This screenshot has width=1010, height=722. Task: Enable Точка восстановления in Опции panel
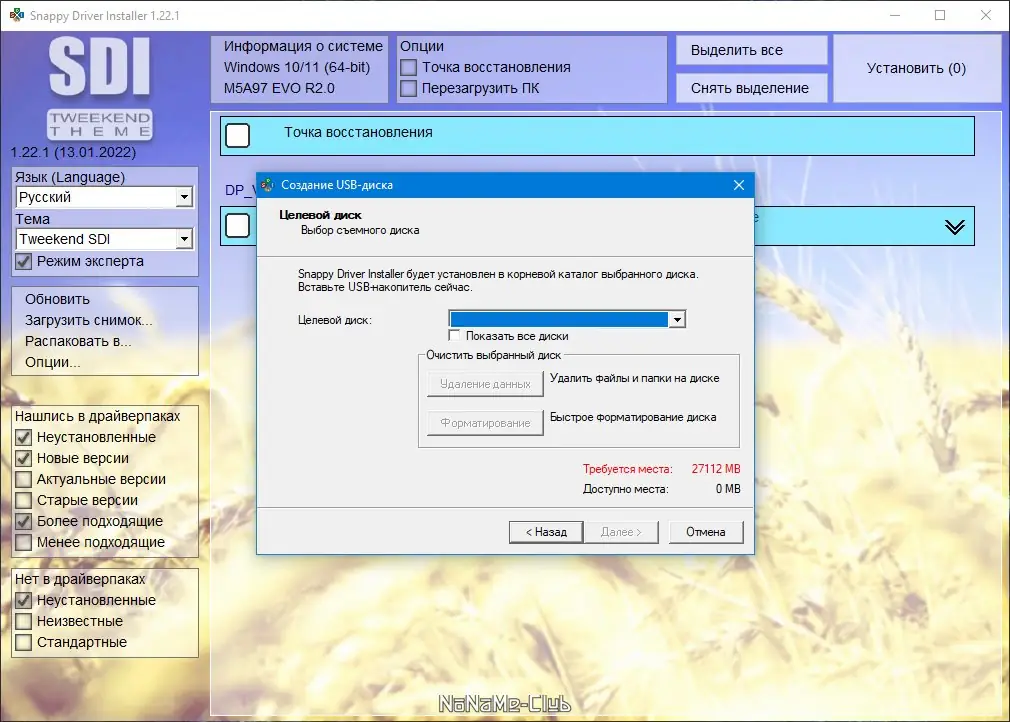pyautogui.click(x=409, y=67)
